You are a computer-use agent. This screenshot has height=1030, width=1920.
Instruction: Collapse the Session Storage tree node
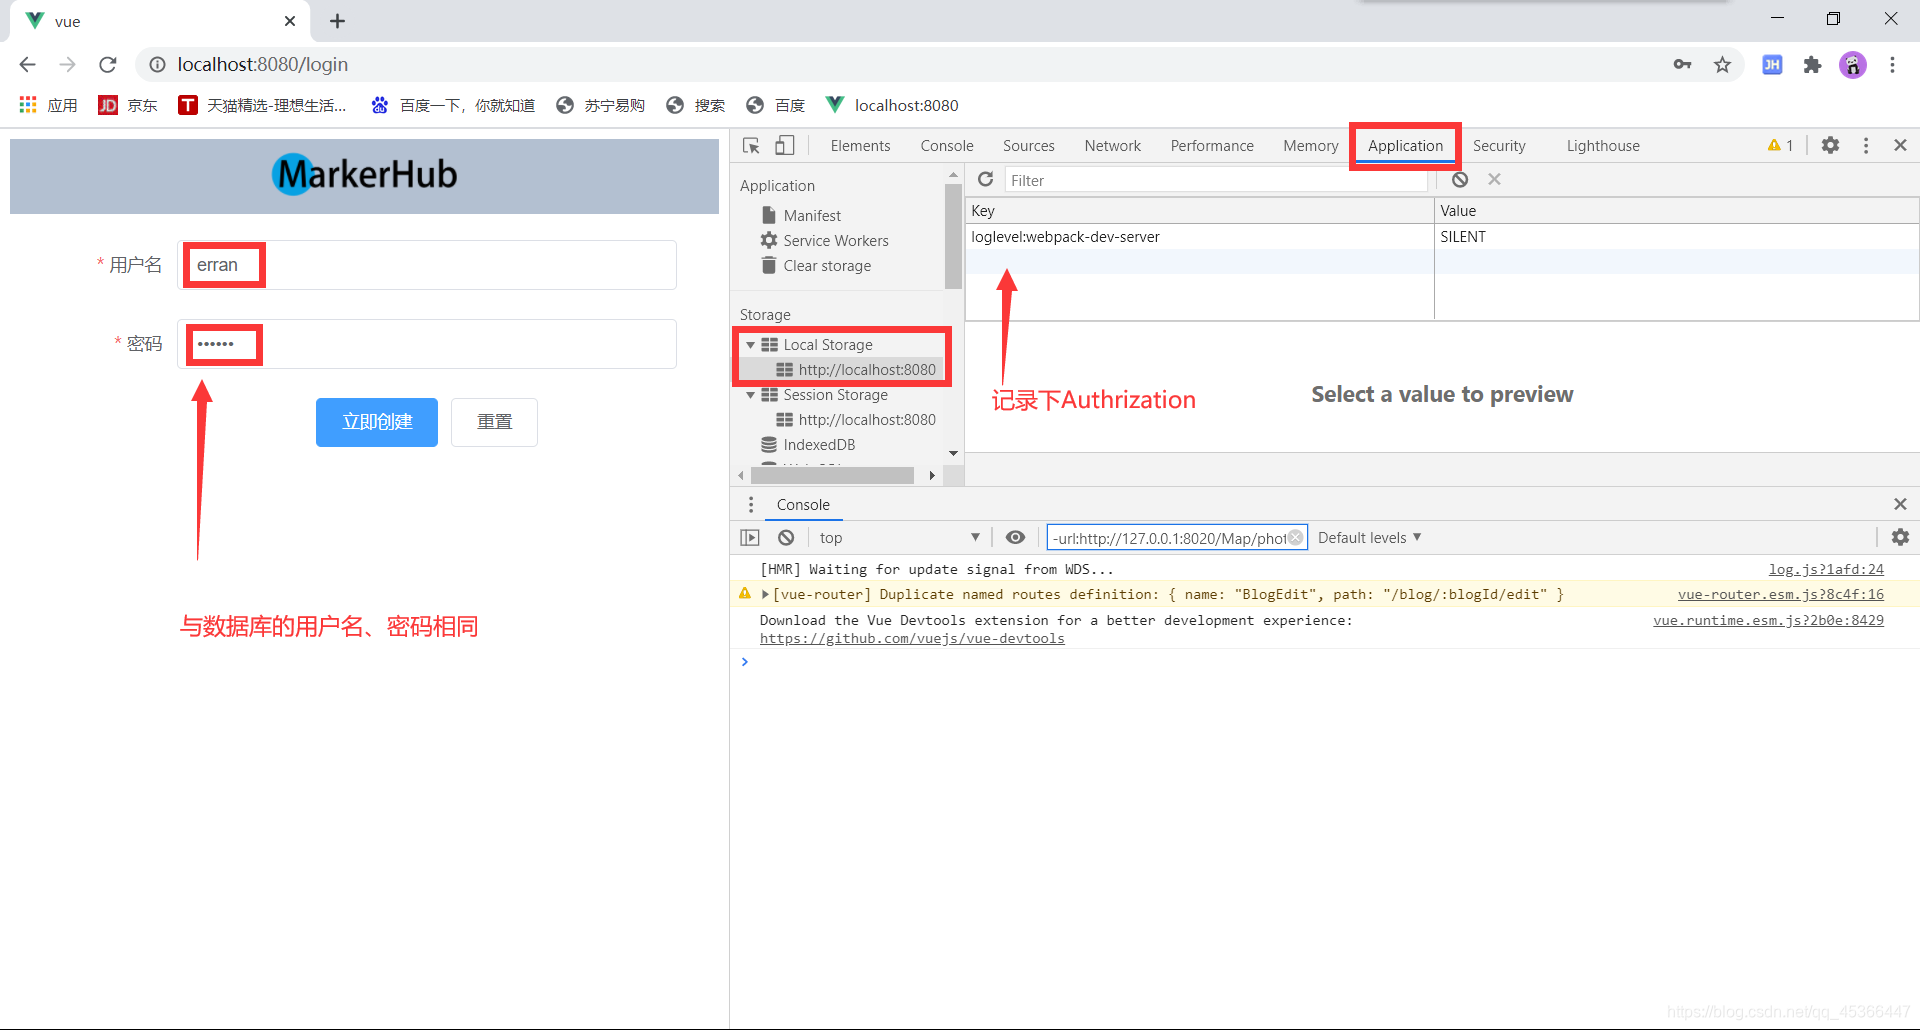pyautogui.click(x=750, y=395)
